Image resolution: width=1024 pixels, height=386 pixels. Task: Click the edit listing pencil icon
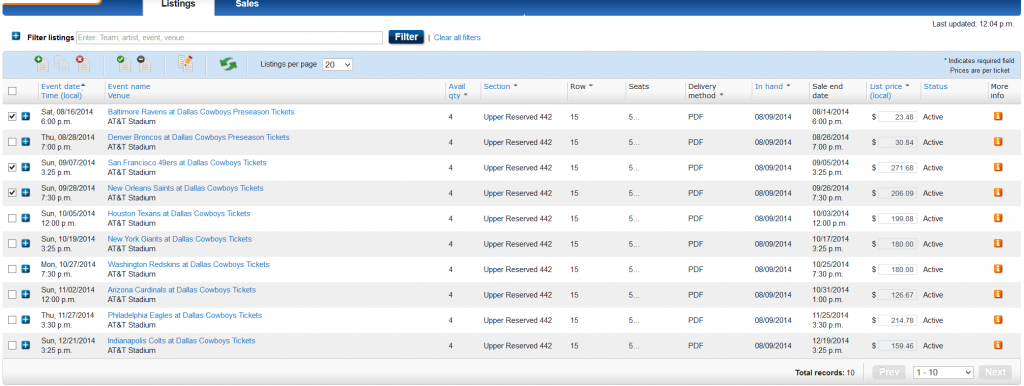[185, 63]
